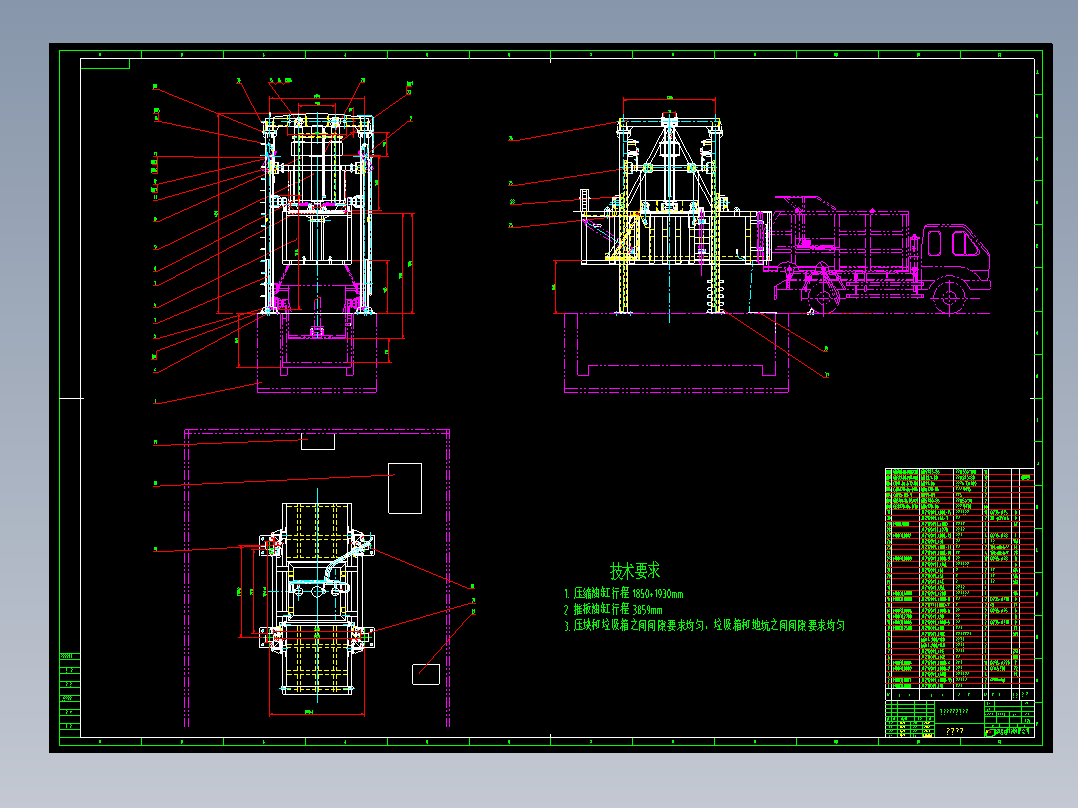This screenshot has width=1078, height=808.
Task: Select small white rectangle at plan view top
Action: 318,441
